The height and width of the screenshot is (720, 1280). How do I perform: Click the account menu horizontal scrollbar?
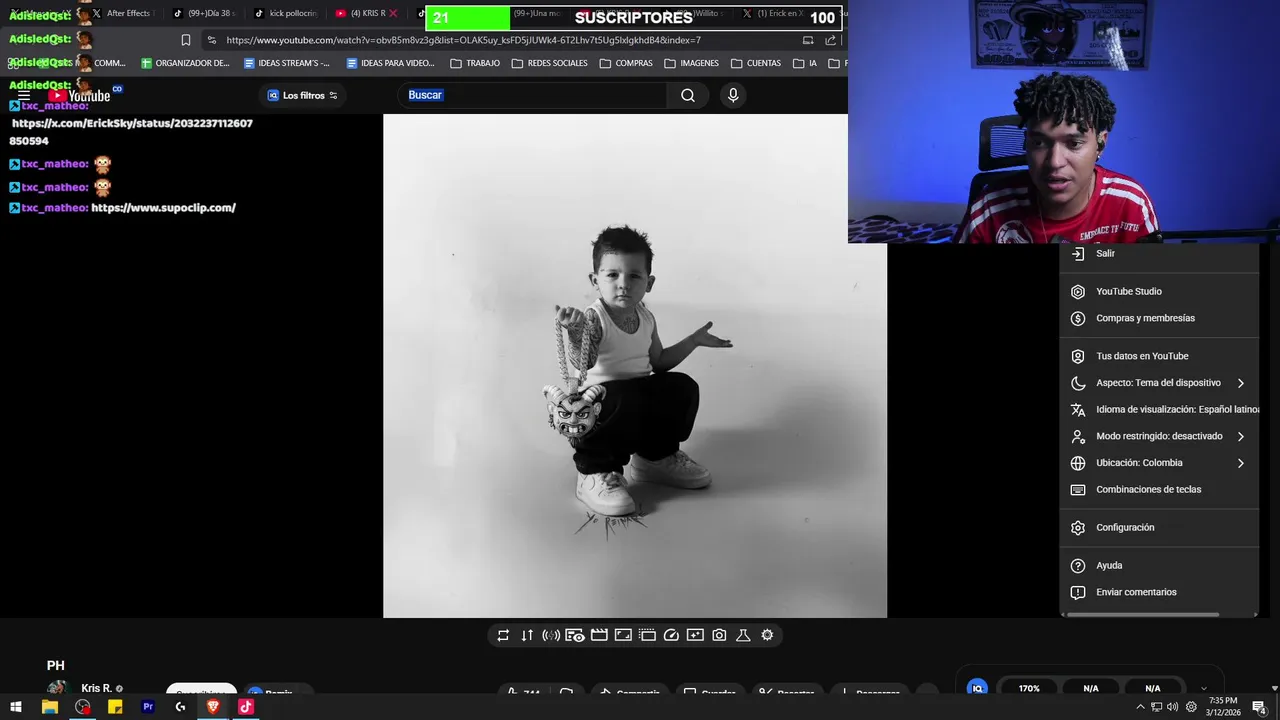click(1143, 614)
